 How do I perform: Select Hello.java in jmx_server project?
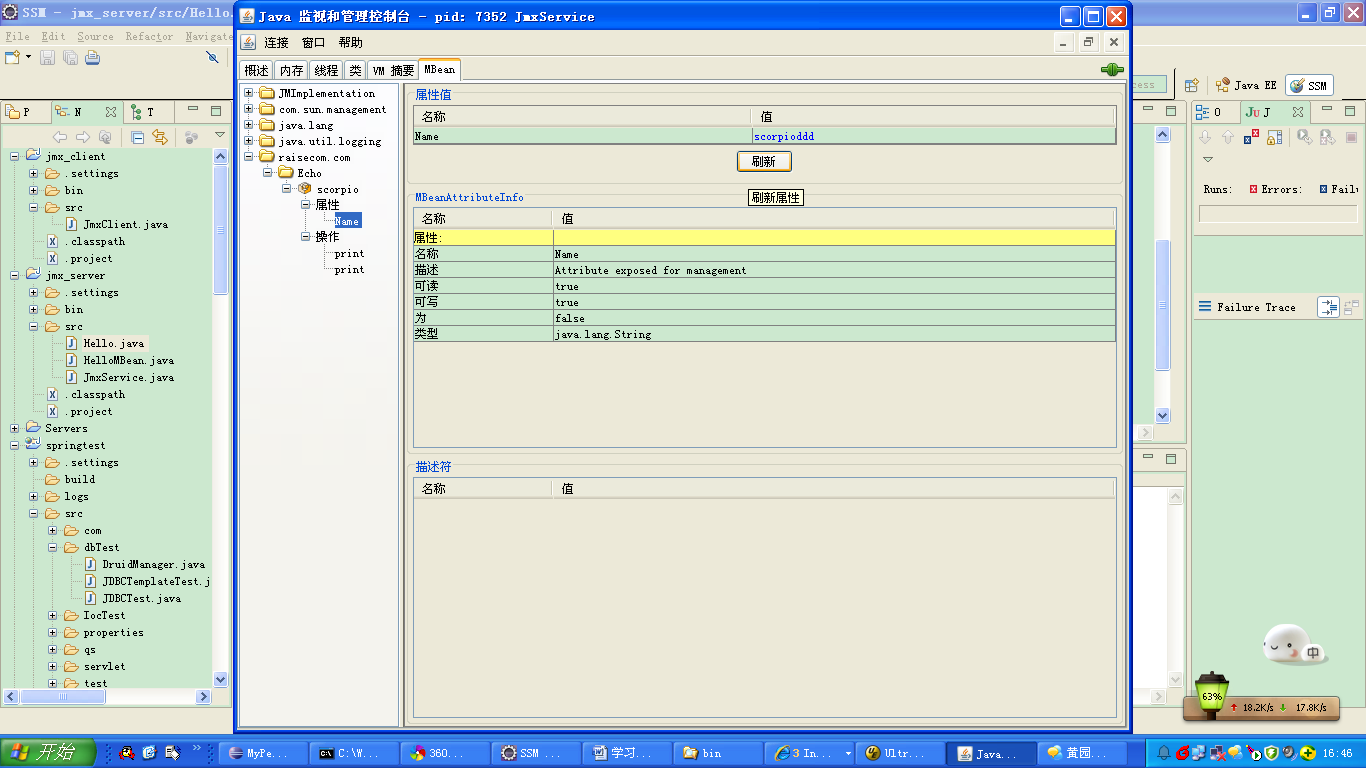[113, 343]
